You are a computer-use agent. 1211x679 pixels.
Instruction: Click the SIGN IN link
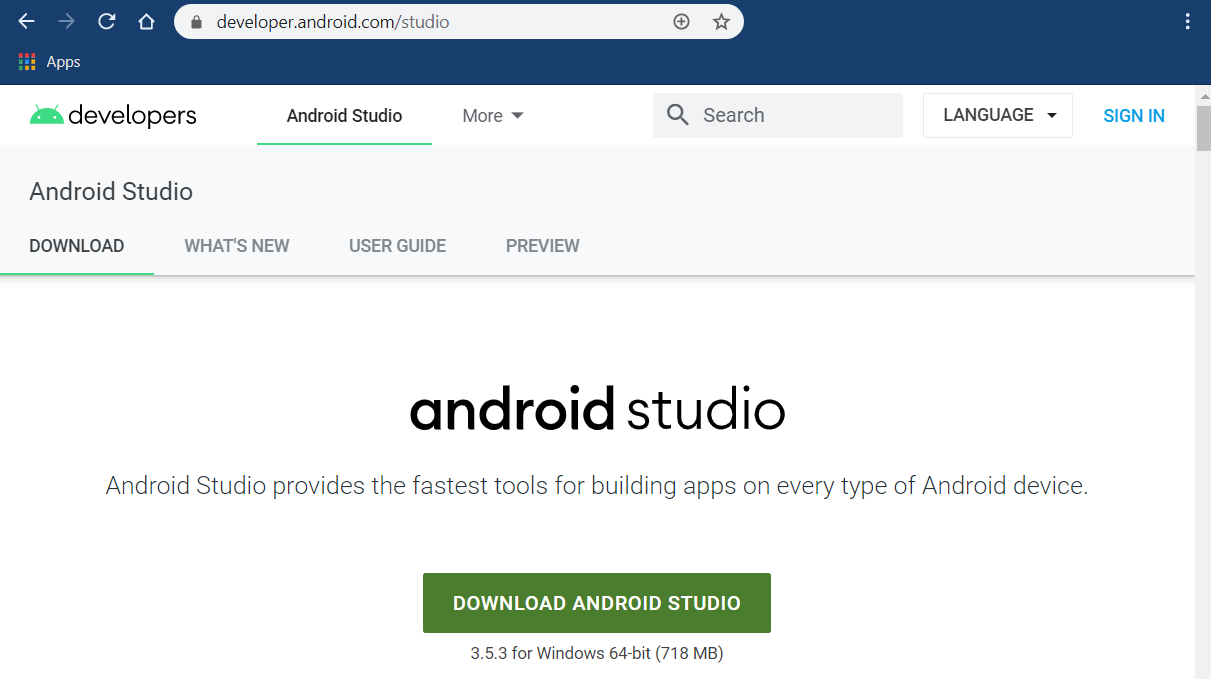(1134, 116)
